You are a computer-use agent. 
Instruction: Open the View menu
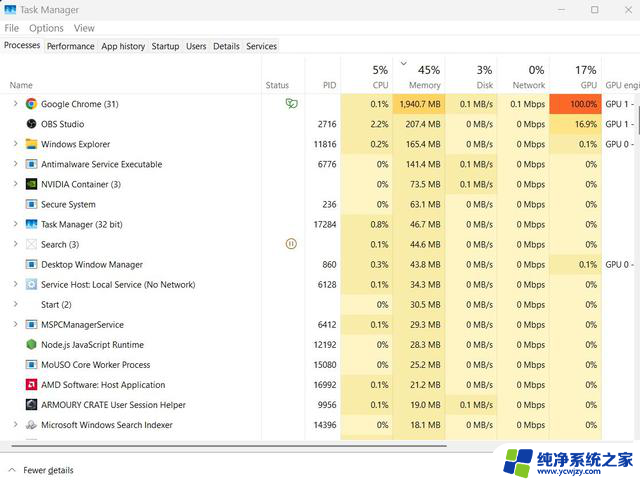(84, 28)
